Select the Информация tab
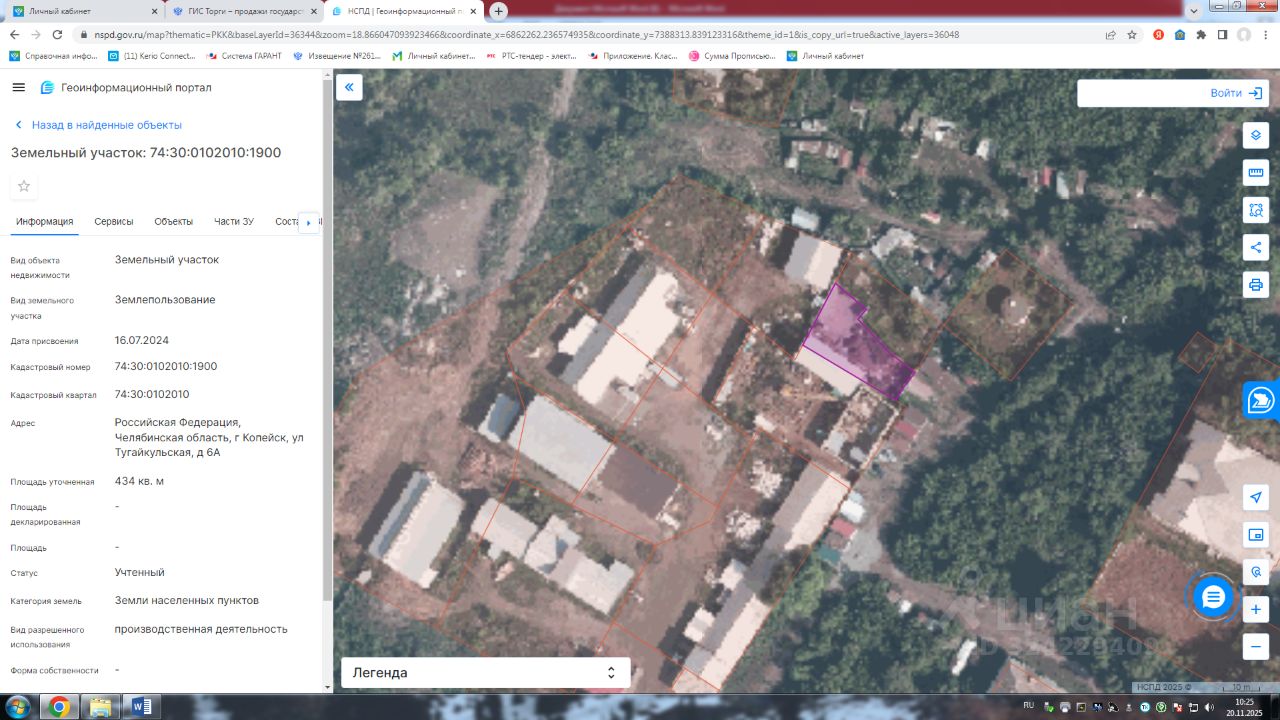The width and height of the screenshot is (1280, 720). (45, 221)
